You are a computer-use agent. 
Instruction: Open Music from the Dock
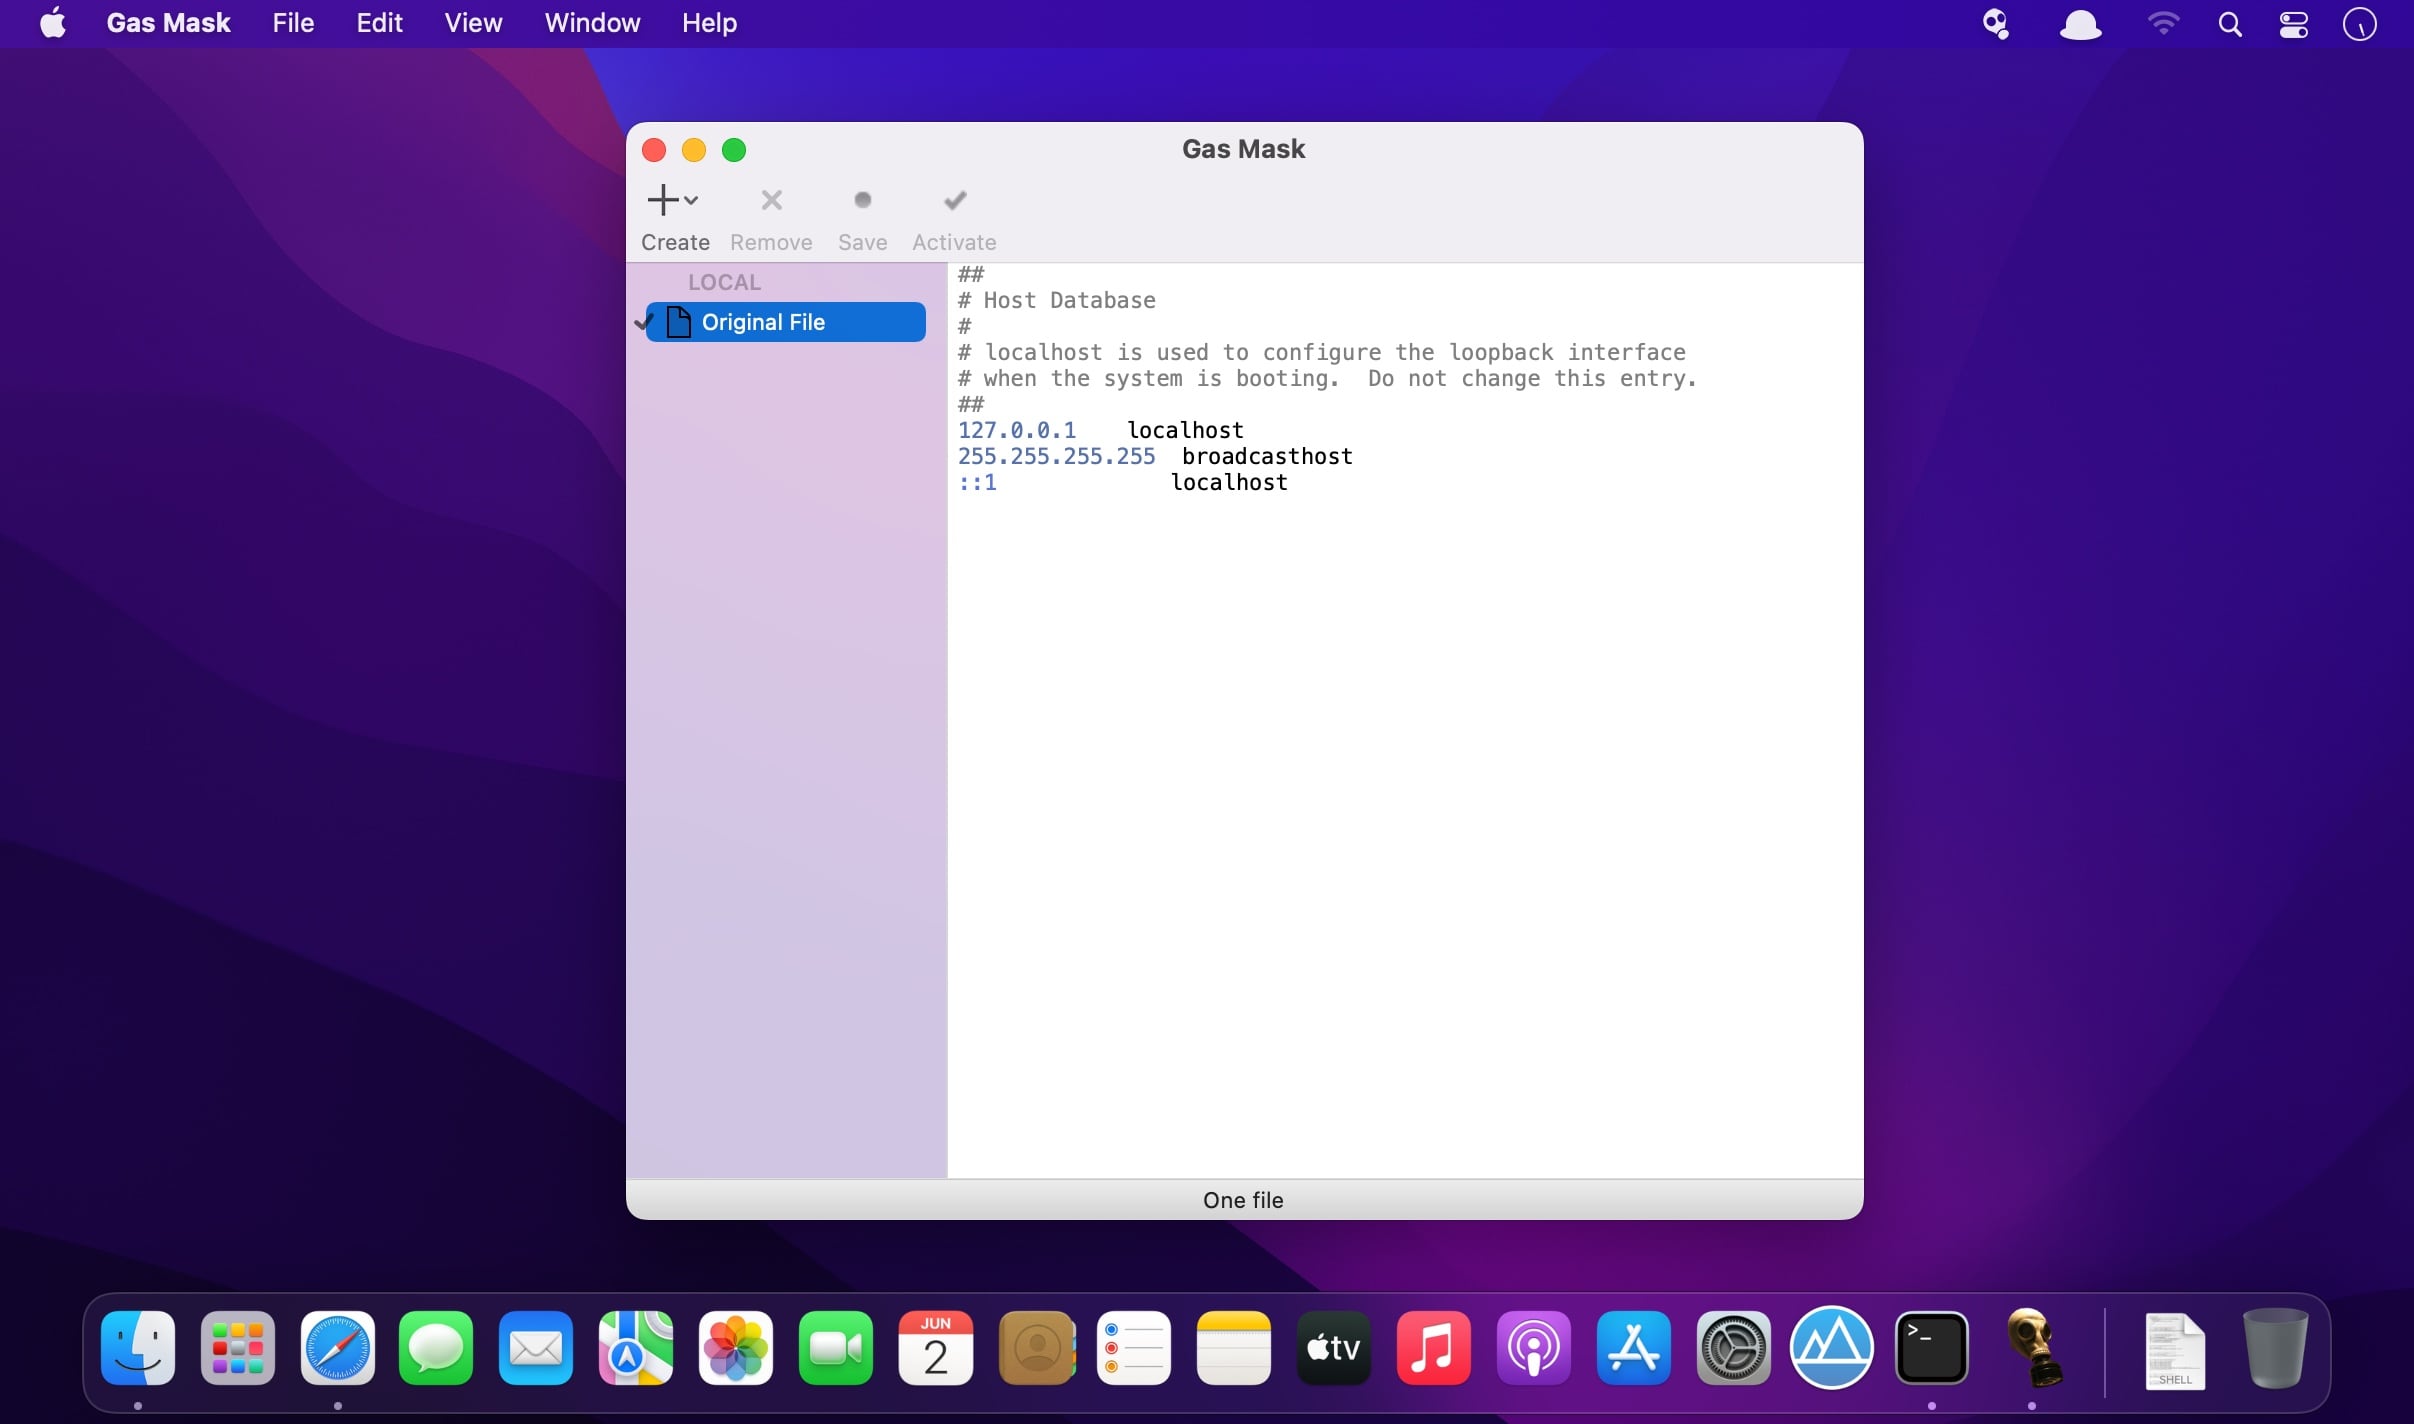1434,1348
